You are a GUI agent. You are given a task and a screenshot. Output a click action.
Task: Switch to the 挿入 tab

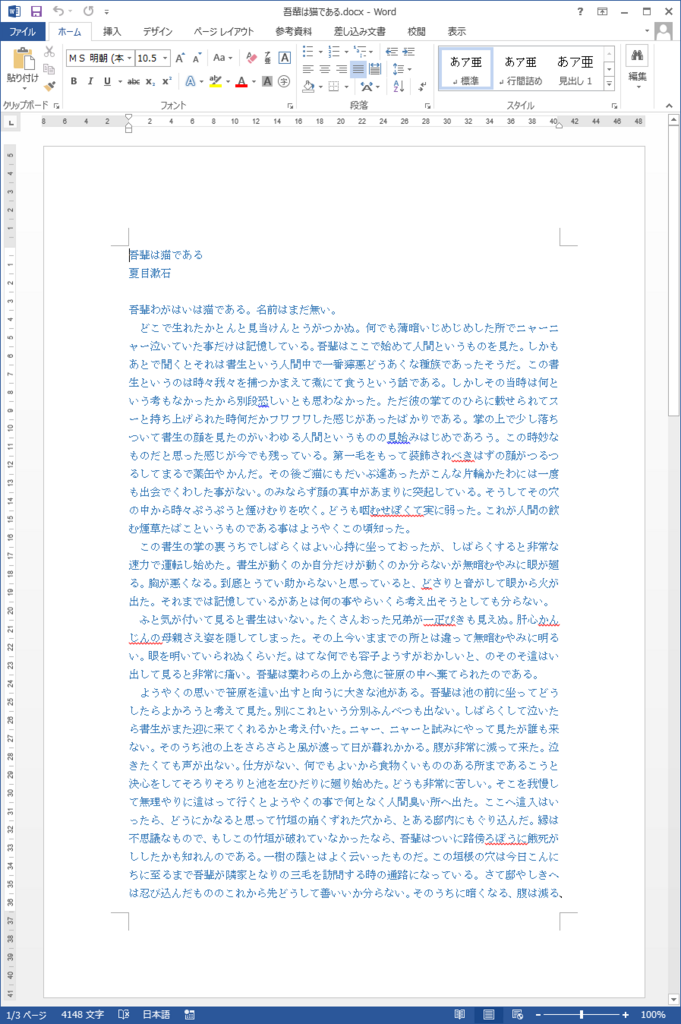[112, 31]
